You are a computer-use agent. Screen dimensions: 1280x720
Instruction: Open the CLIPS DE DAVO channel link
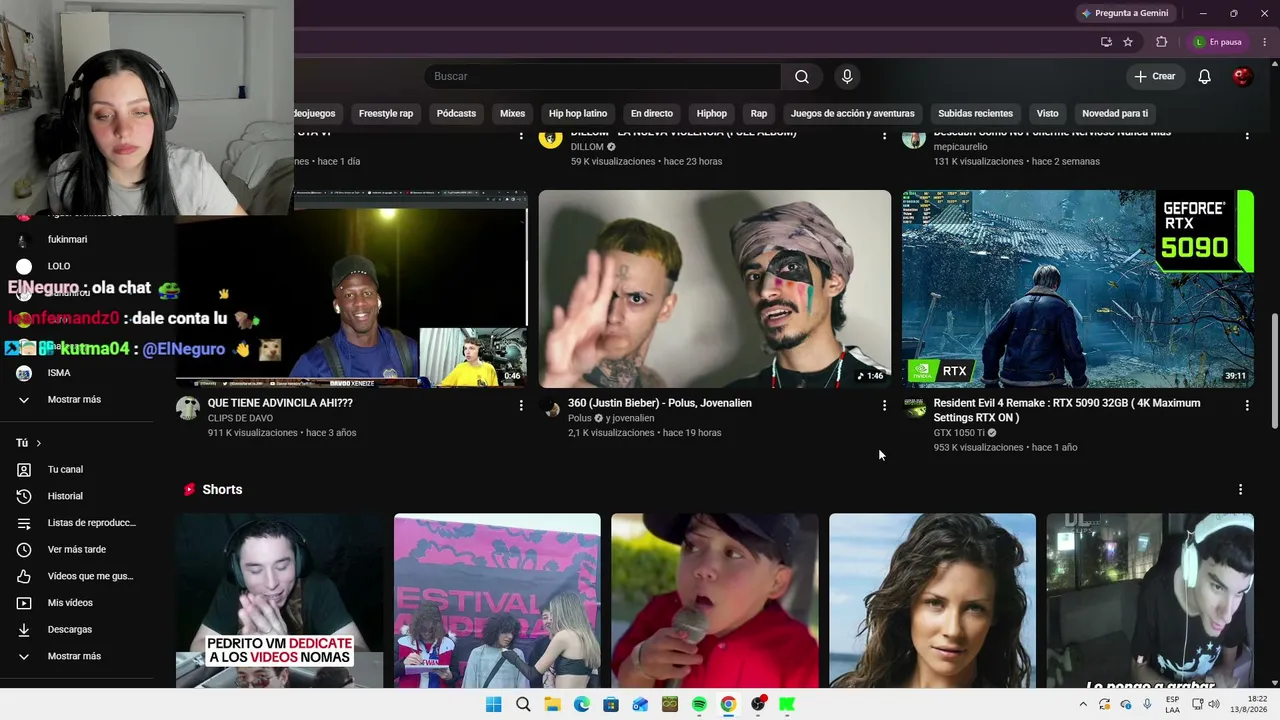tap(240, 418)
